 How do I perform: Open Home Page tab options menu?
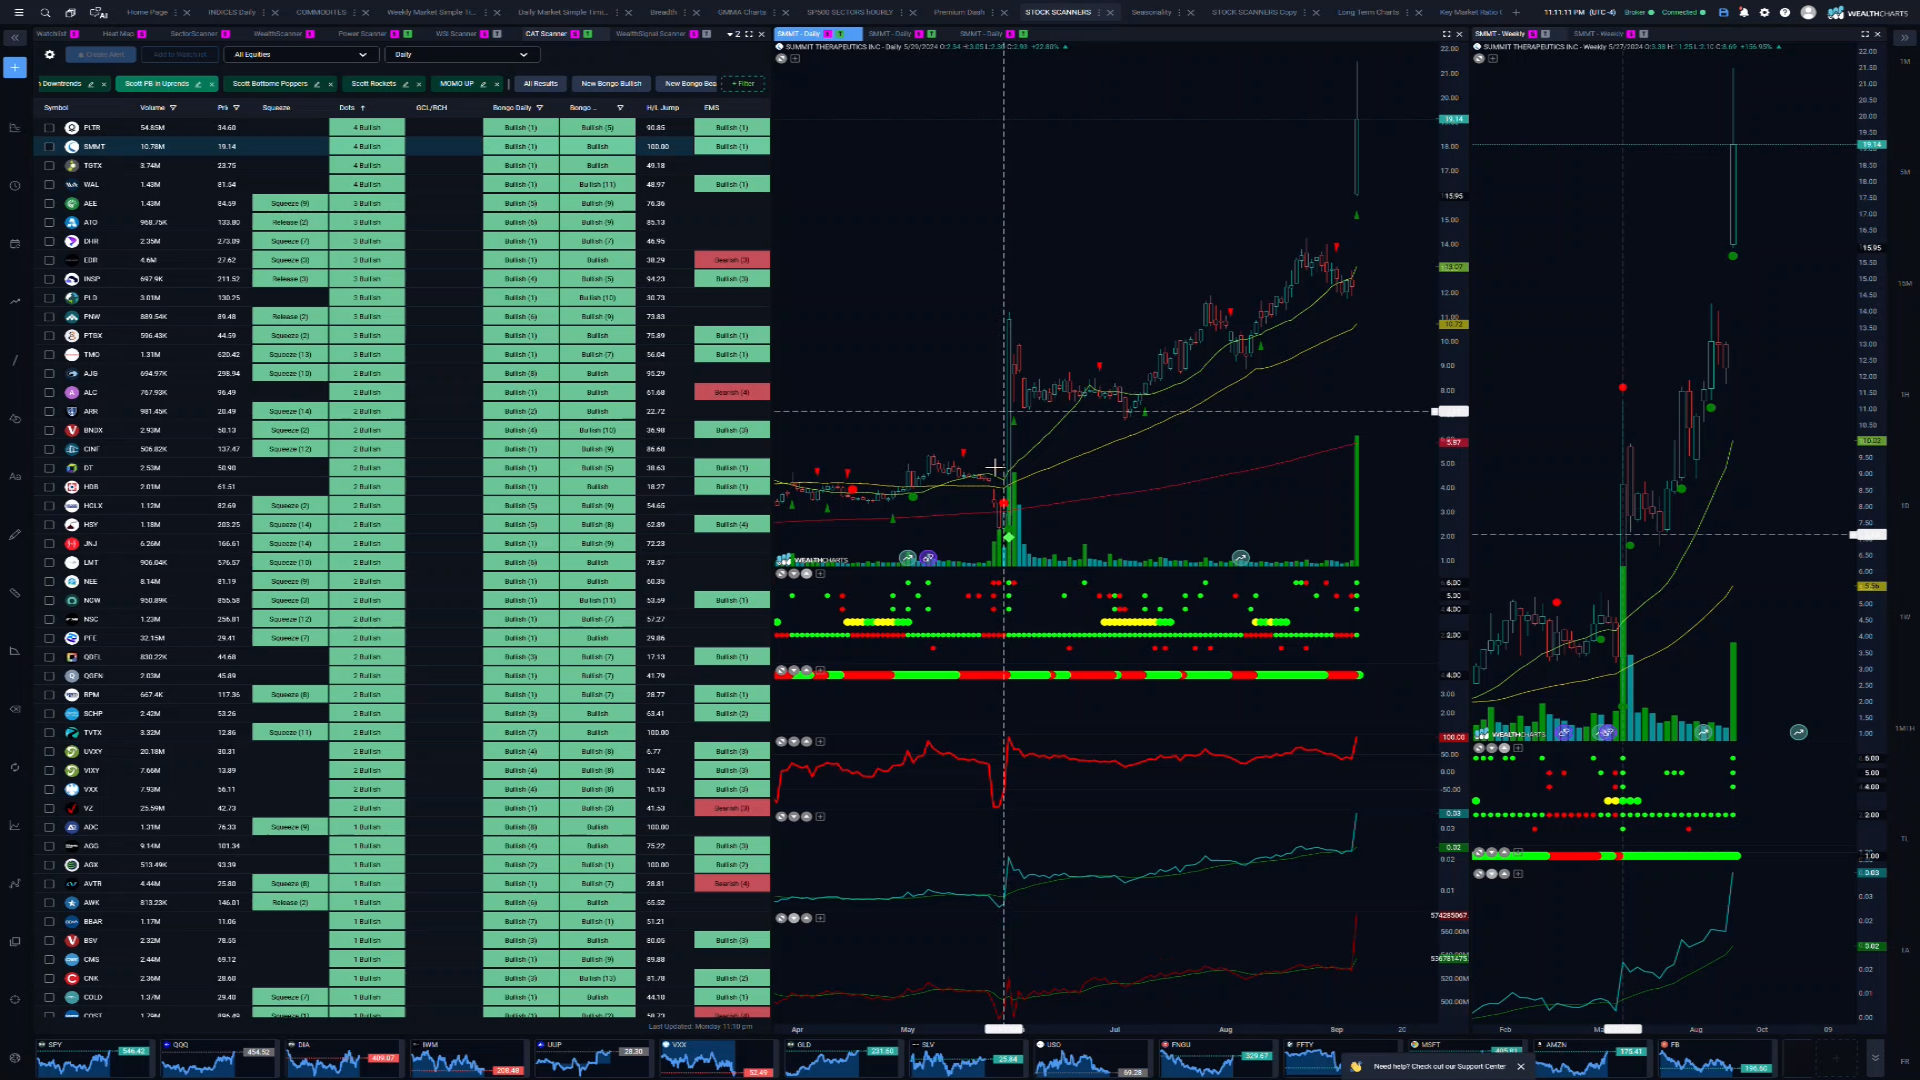177,13
